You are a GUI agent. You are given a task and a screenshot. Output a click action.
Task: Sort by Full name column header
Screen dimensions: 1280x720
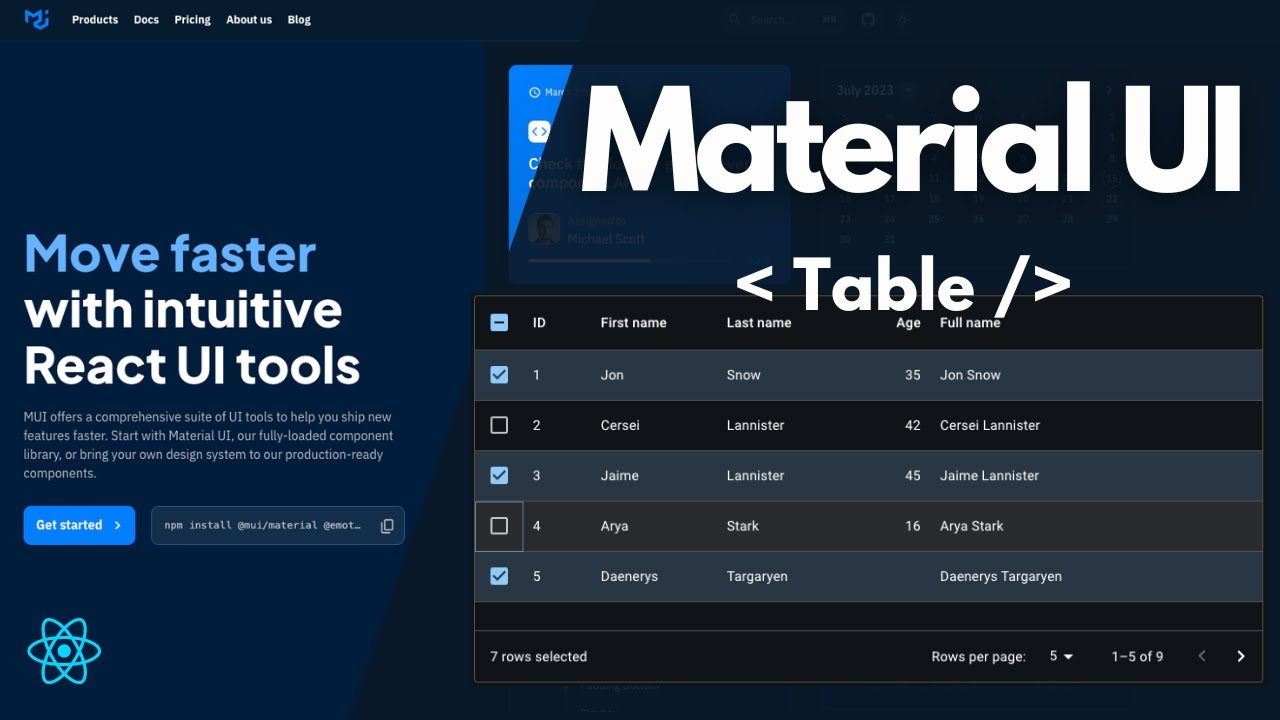click(970, 322)
